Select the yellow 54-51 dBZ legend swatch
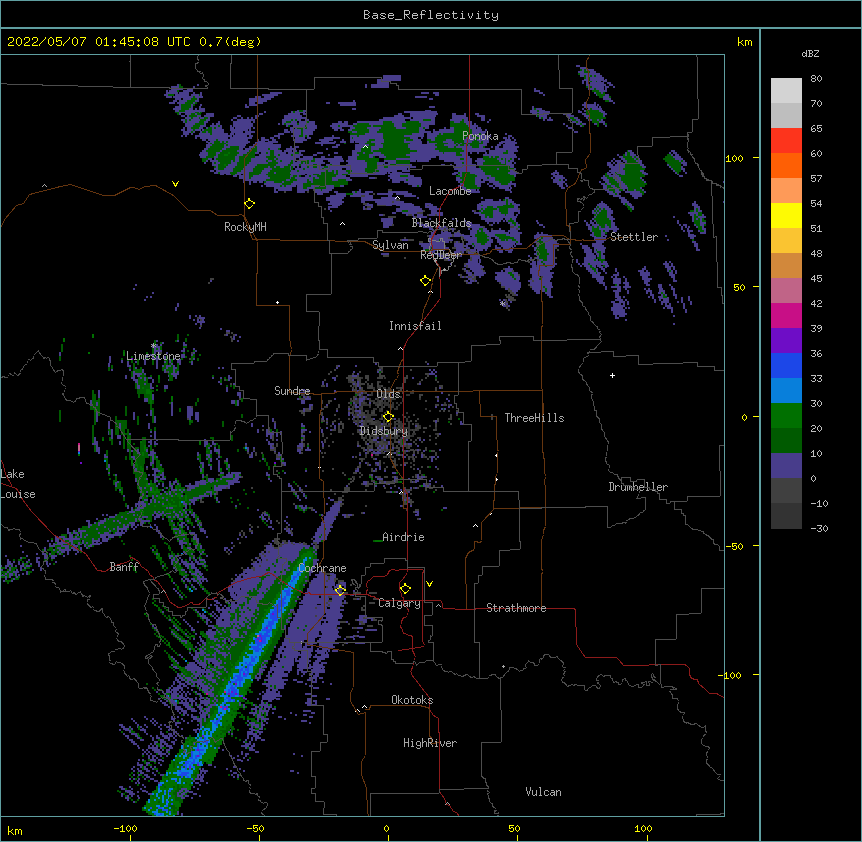This screenshot has width=862, height=842. [x=786, y=215]
